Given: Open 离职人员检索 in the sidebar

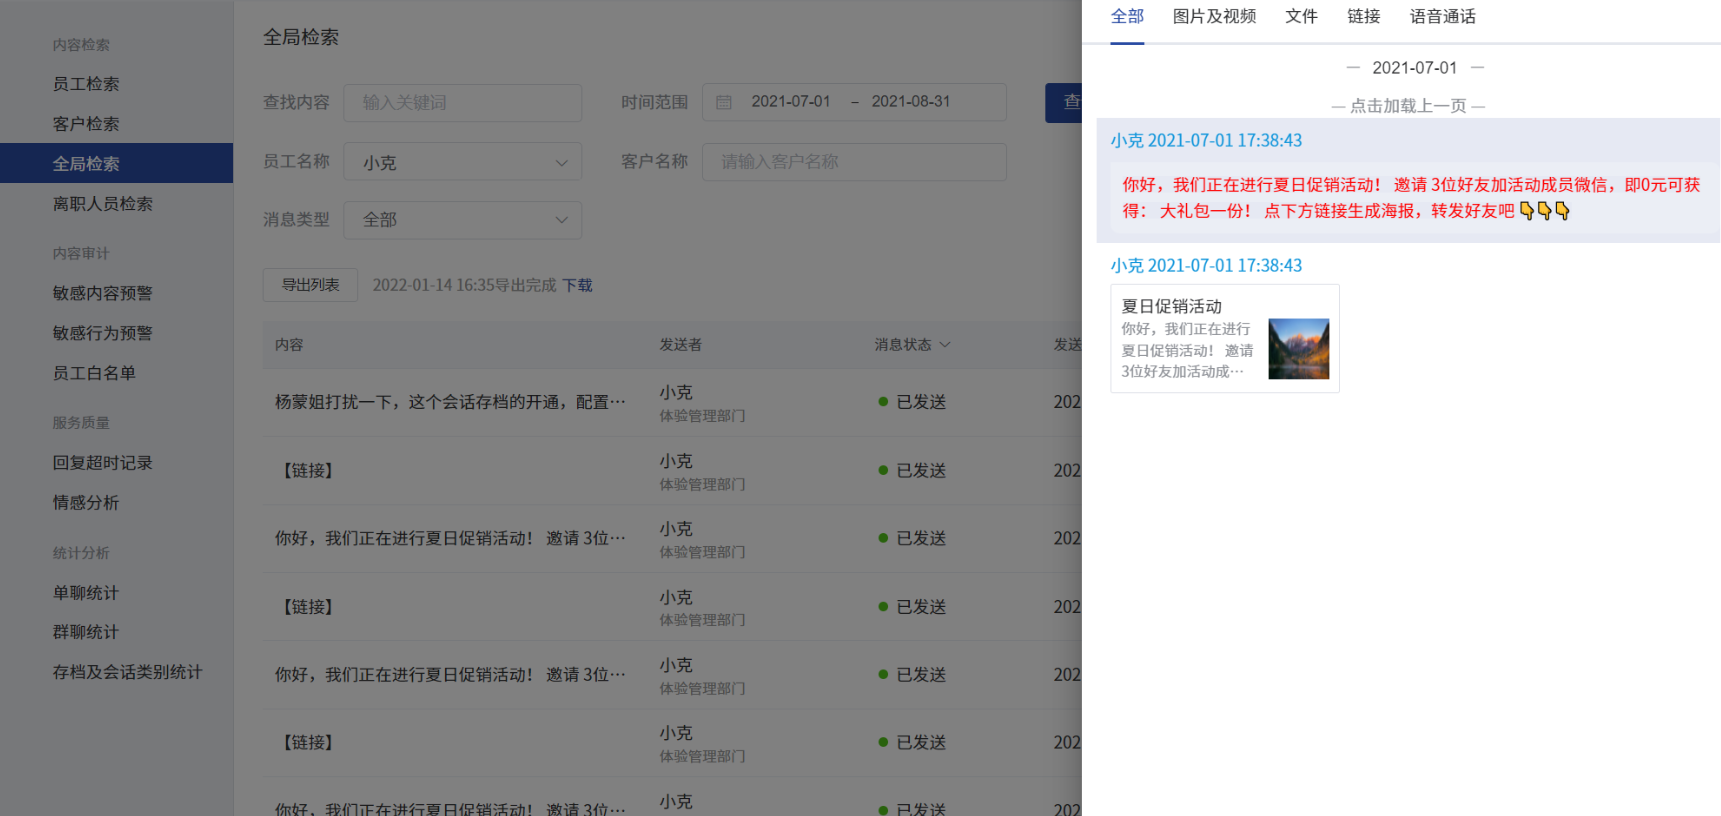Looking at the screenshot, I should [102, 204].
